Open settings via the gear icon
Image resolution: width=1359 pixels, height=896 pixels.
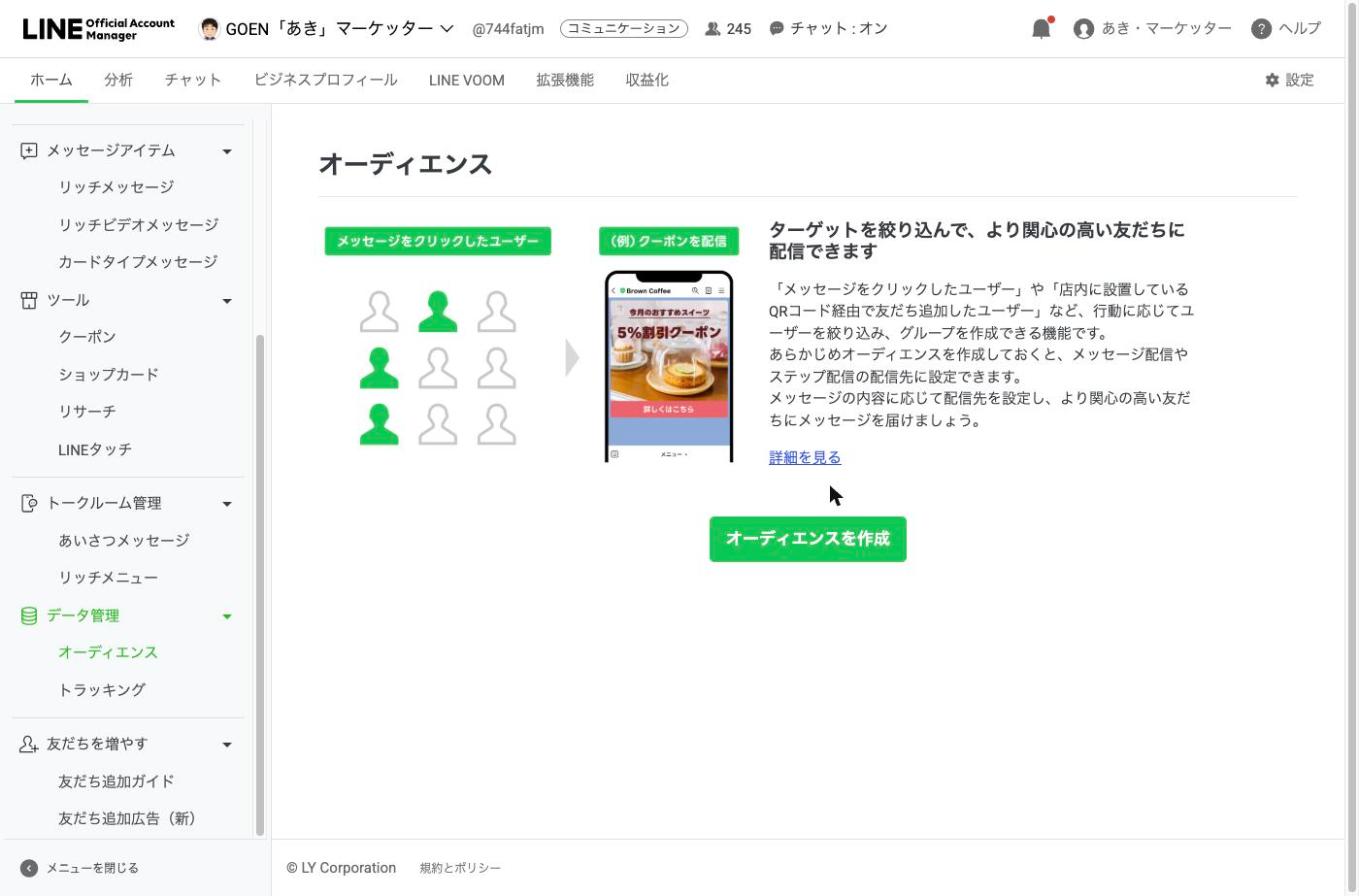point(1272,80)
